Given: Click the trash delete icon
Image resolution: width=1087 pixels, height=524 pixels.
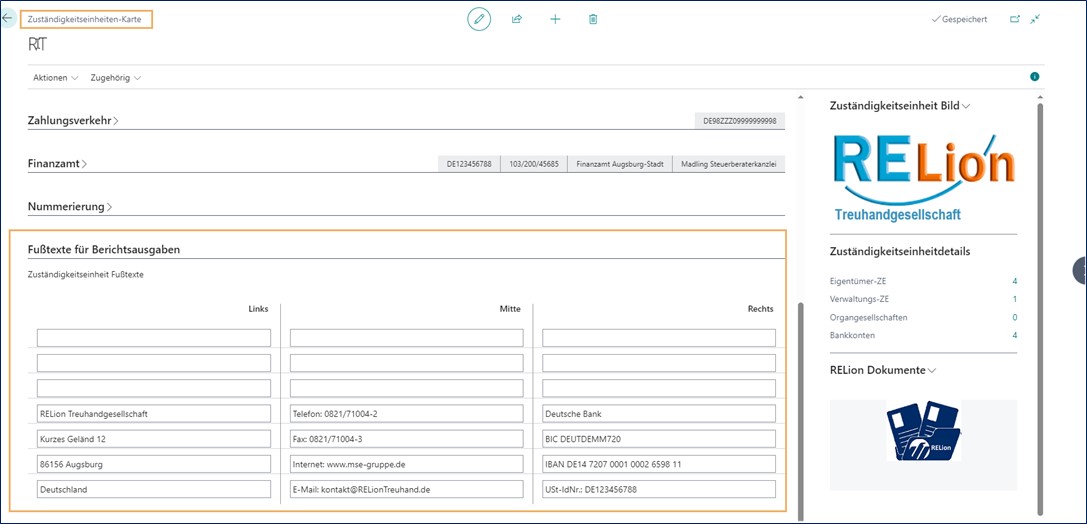Looking at the screenshot, I should 593,19.
